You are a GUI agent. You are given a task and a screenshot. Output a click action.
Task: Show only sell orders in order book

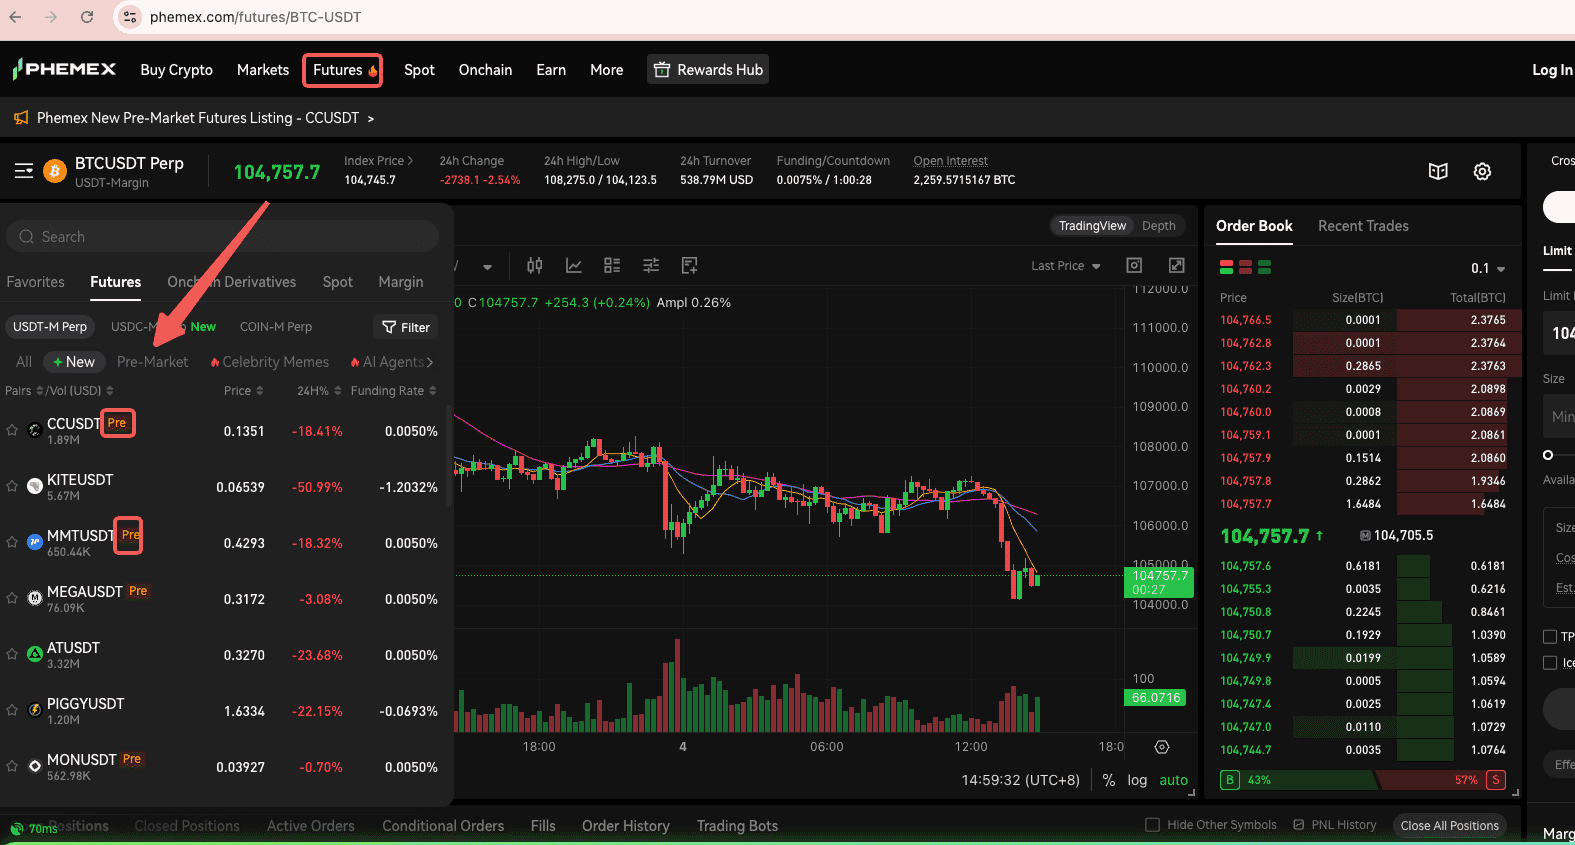(1246, 267)
